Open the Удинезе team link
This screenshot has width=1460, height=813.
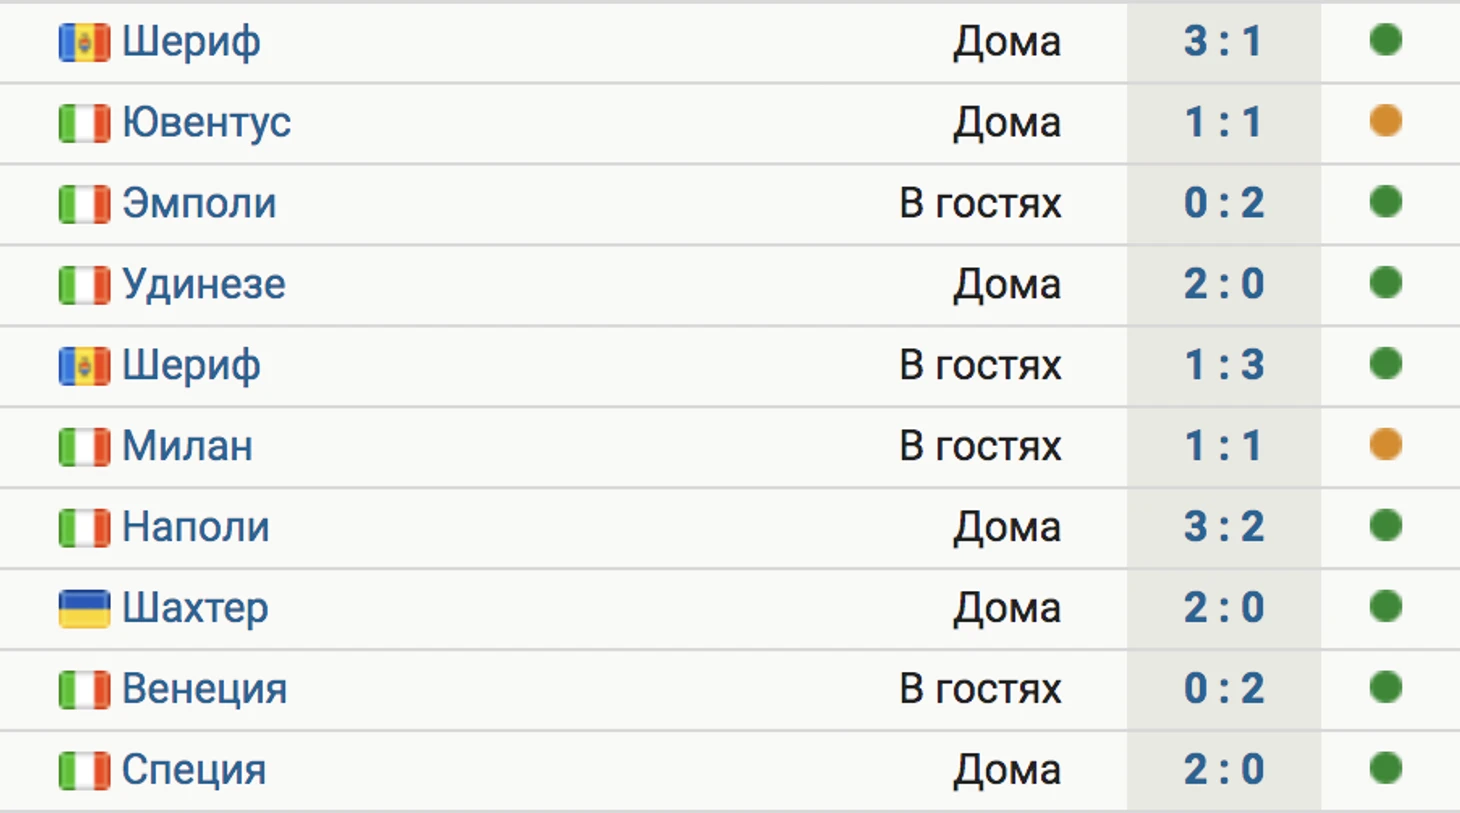click(x=204, y=285)
